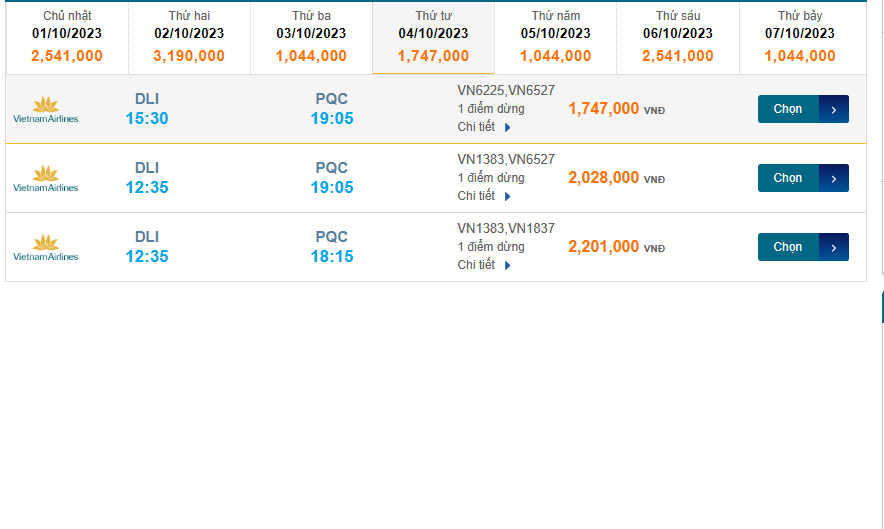Expand Chi tiết for flight VN6225,VN6527
The width and height of the screenshot is (884, 529).
point(484,127)
